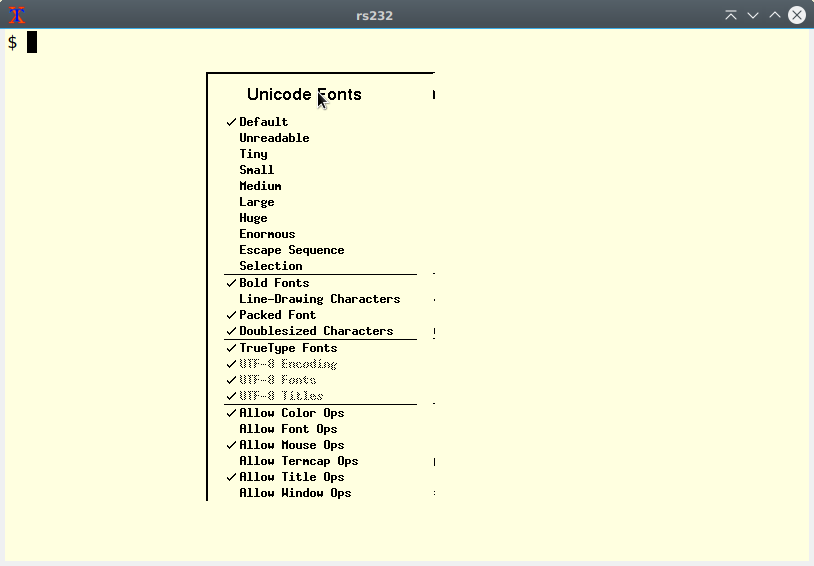This screenshot has height=566, width=814.
Task: Select the Tiny font size
Action: 253,154
